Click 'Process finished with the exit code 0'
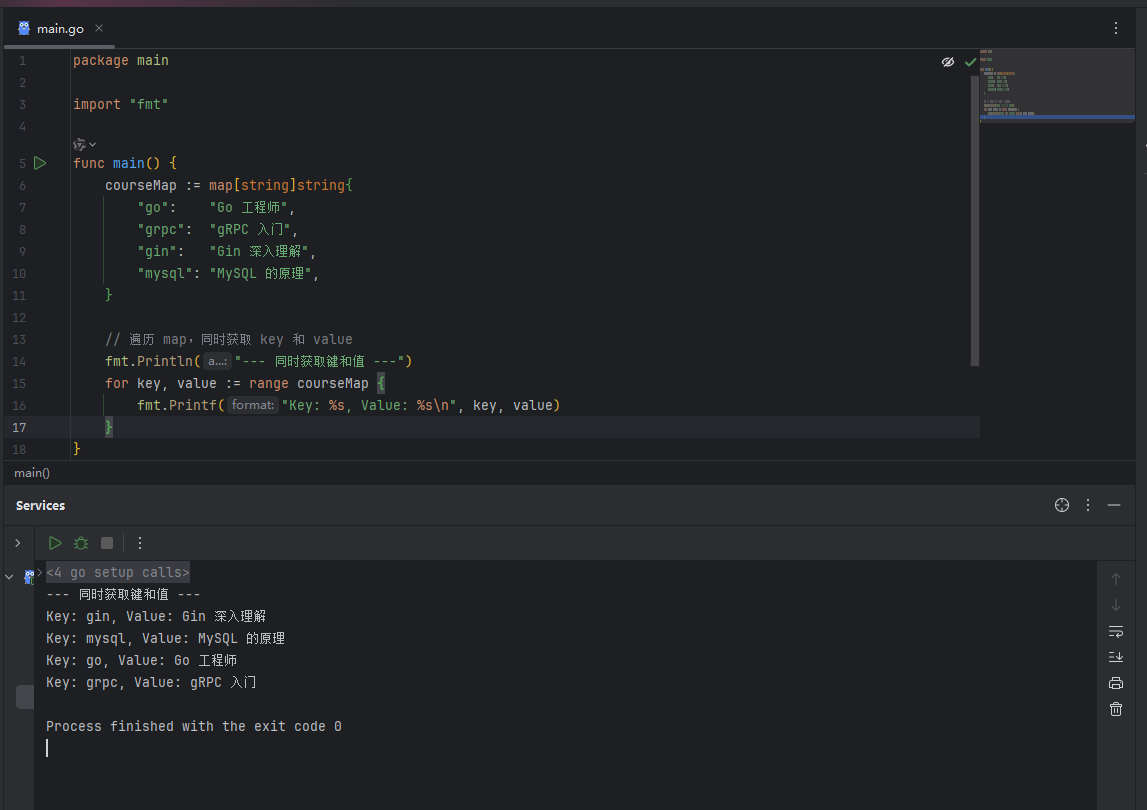Viewport: 1147px width, 810px height. click(194, 726)
